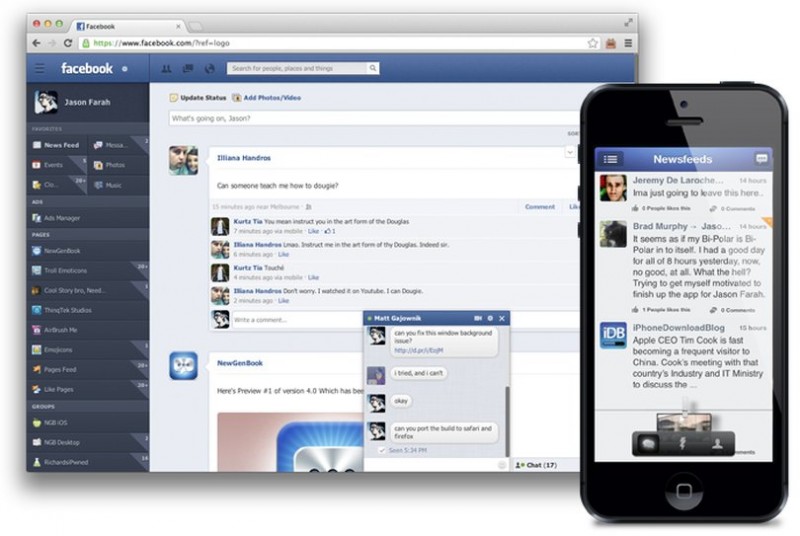Viewport: 800px width, 536px height.
Task: Open Pages Feed in the sidebar
Action: click(88, 370)
